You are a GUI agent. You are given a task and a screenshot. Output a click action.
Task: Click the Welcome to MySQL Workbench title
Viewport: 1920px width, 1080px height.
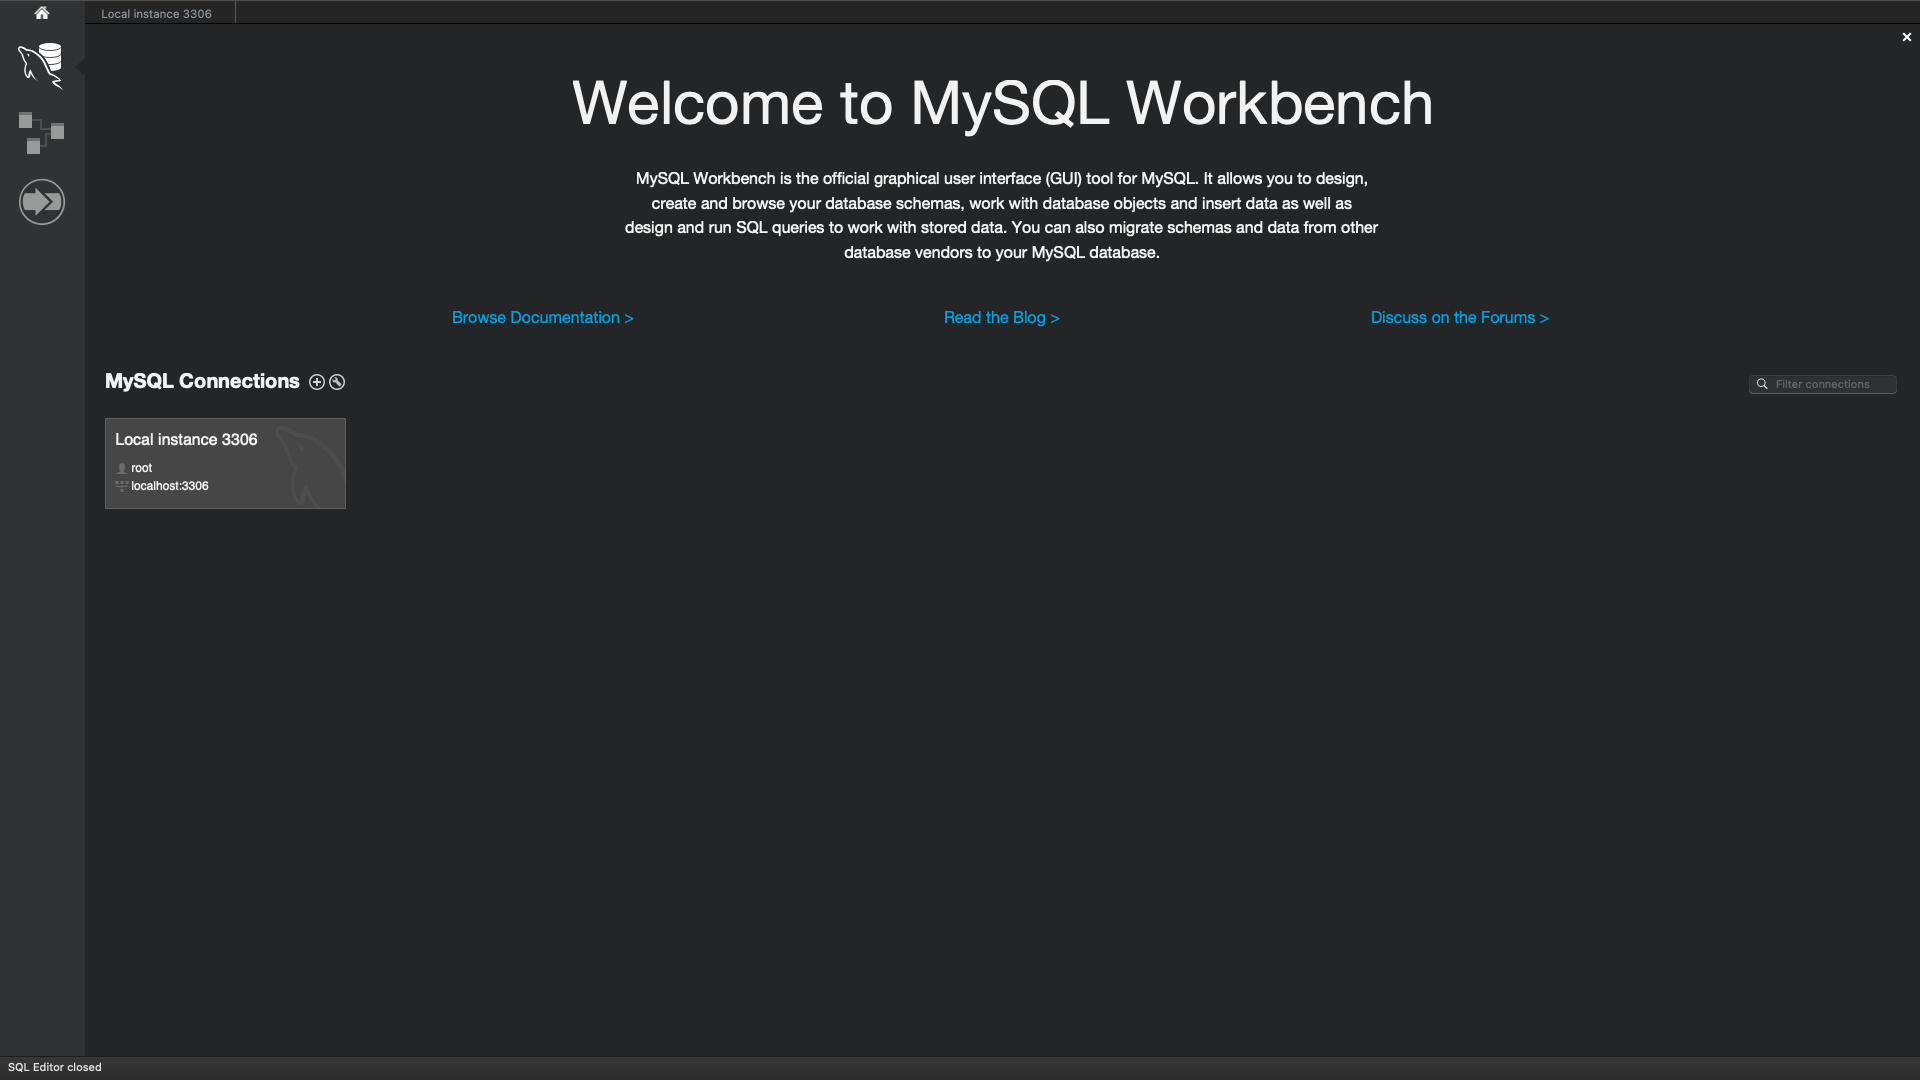click(x=1002, y=104)
